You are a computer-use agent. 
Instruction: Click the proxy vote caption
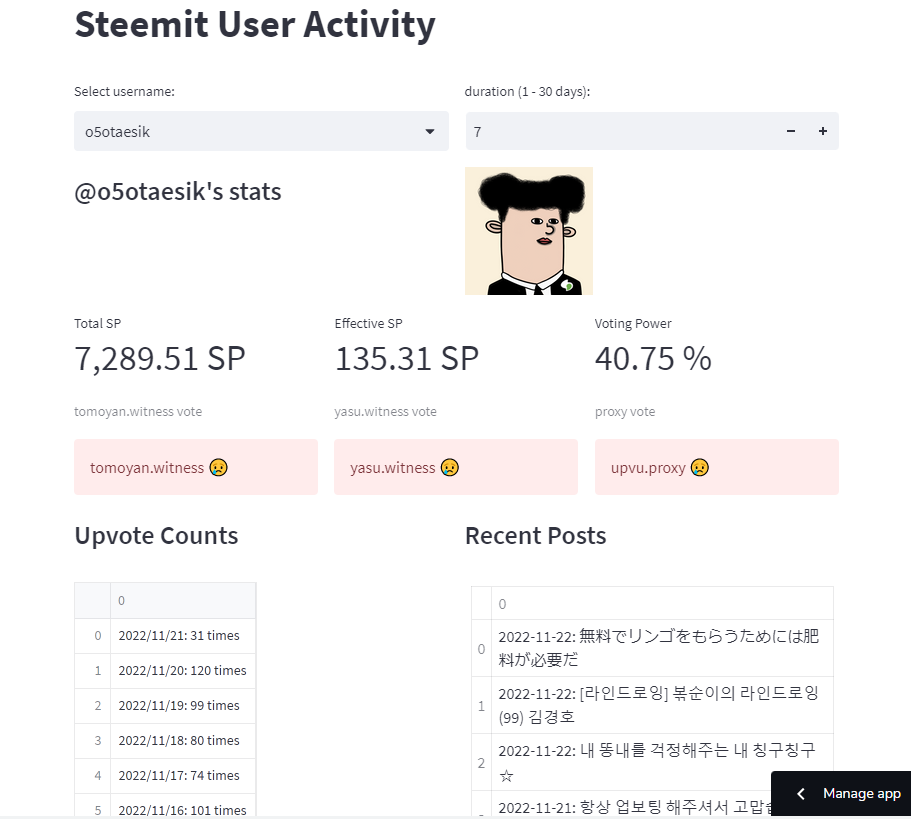[x=625, y=412]
